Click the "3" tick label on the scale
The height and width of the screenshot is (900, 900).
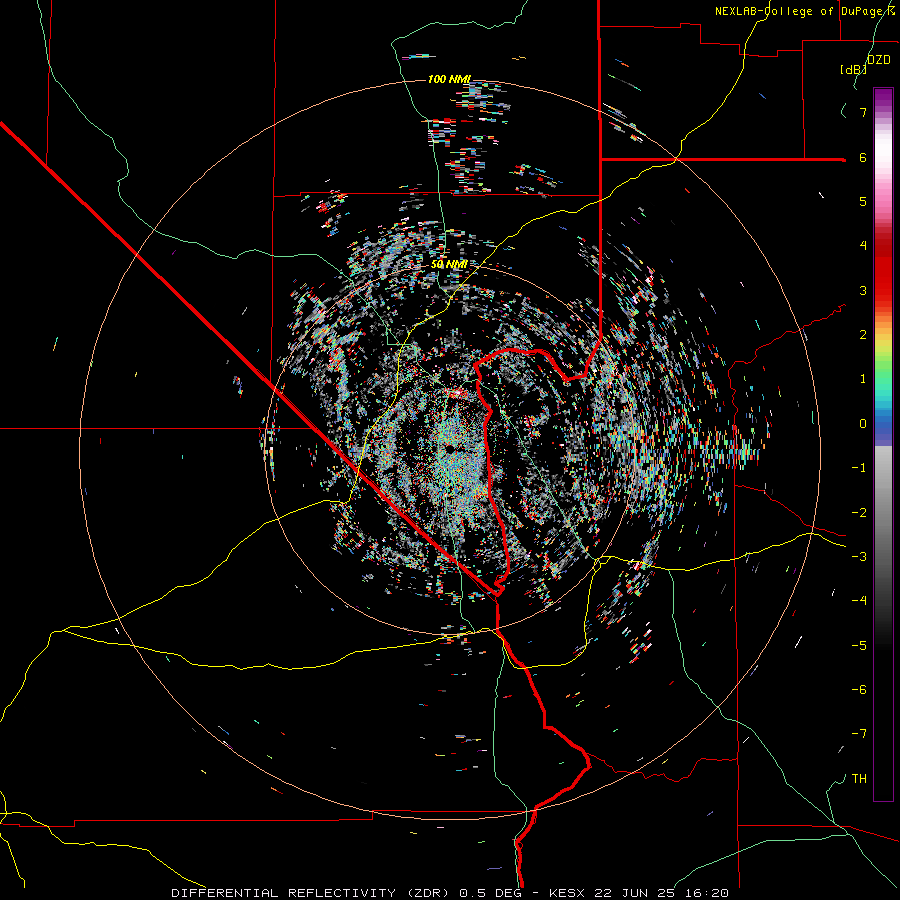pyautogui.click(x=863, y=290)
